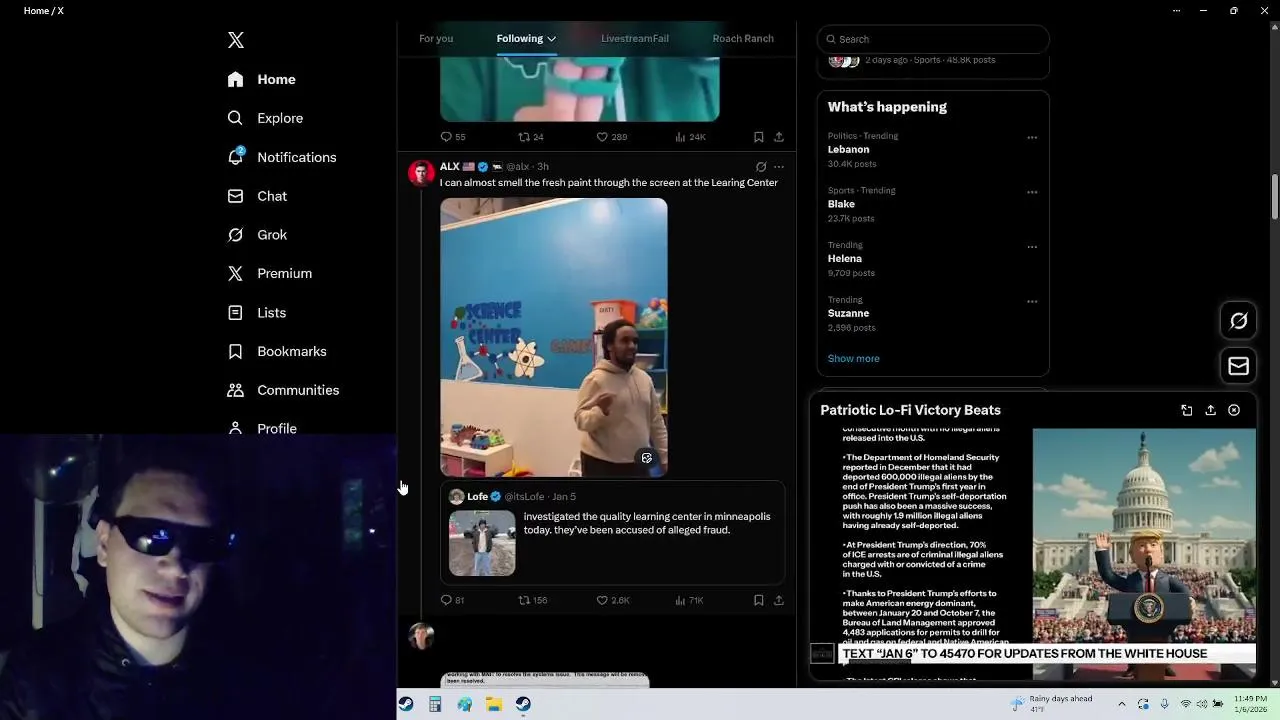
Task: Open the Suzanne trending topic
Action: (x=848, y=313)
